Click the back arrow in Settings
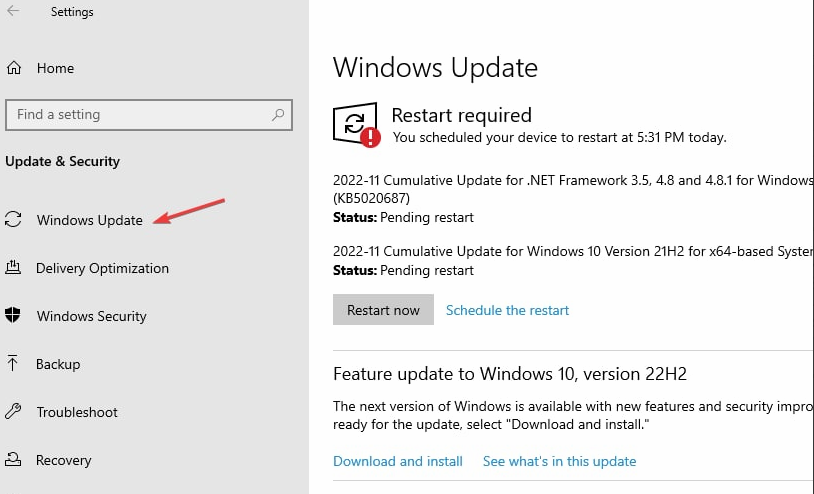This screenshot has width=814, height=494. [x=14, y=12]
